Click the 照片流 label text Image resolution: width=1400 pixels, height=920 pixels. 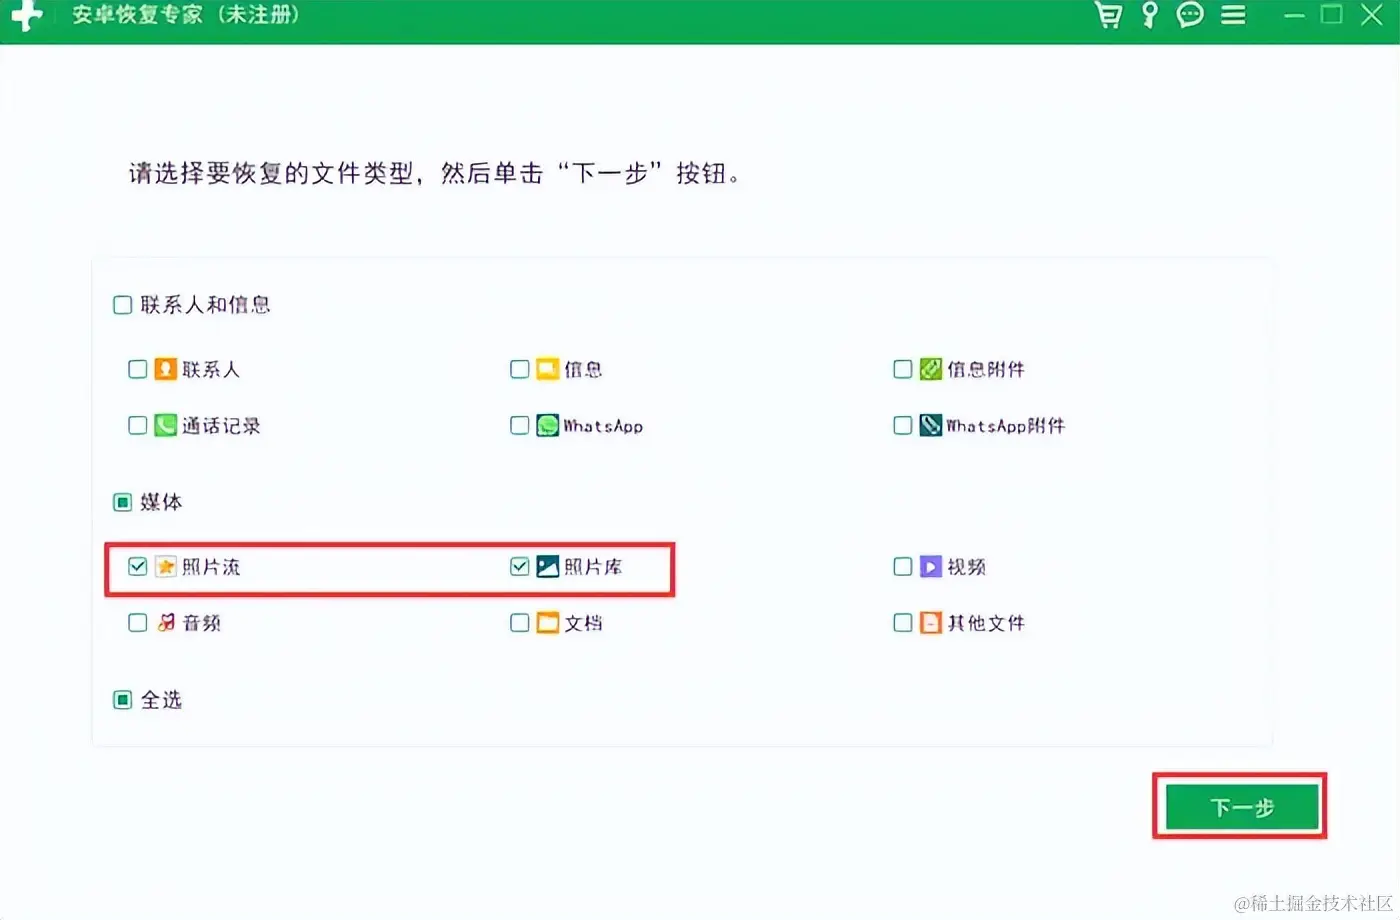(x=211, y=567)
